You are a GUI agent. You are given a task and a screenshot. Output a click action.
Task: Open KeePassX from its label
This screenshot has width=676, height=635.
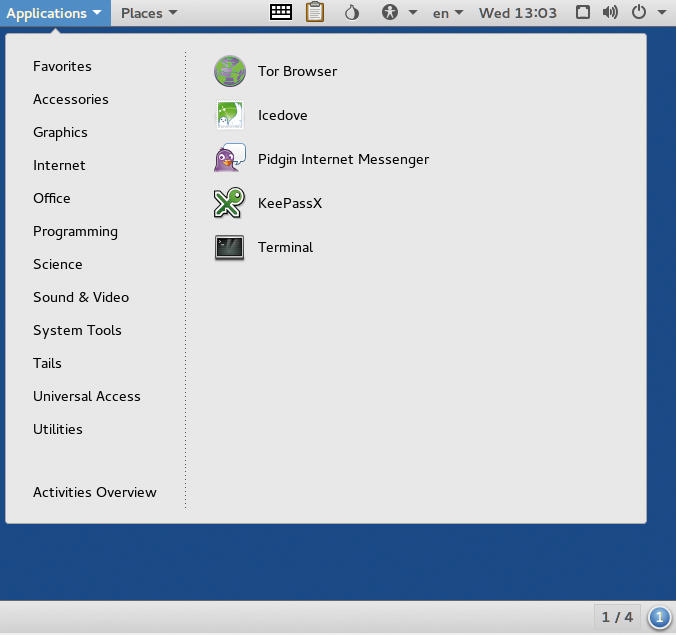coord(290,203)
